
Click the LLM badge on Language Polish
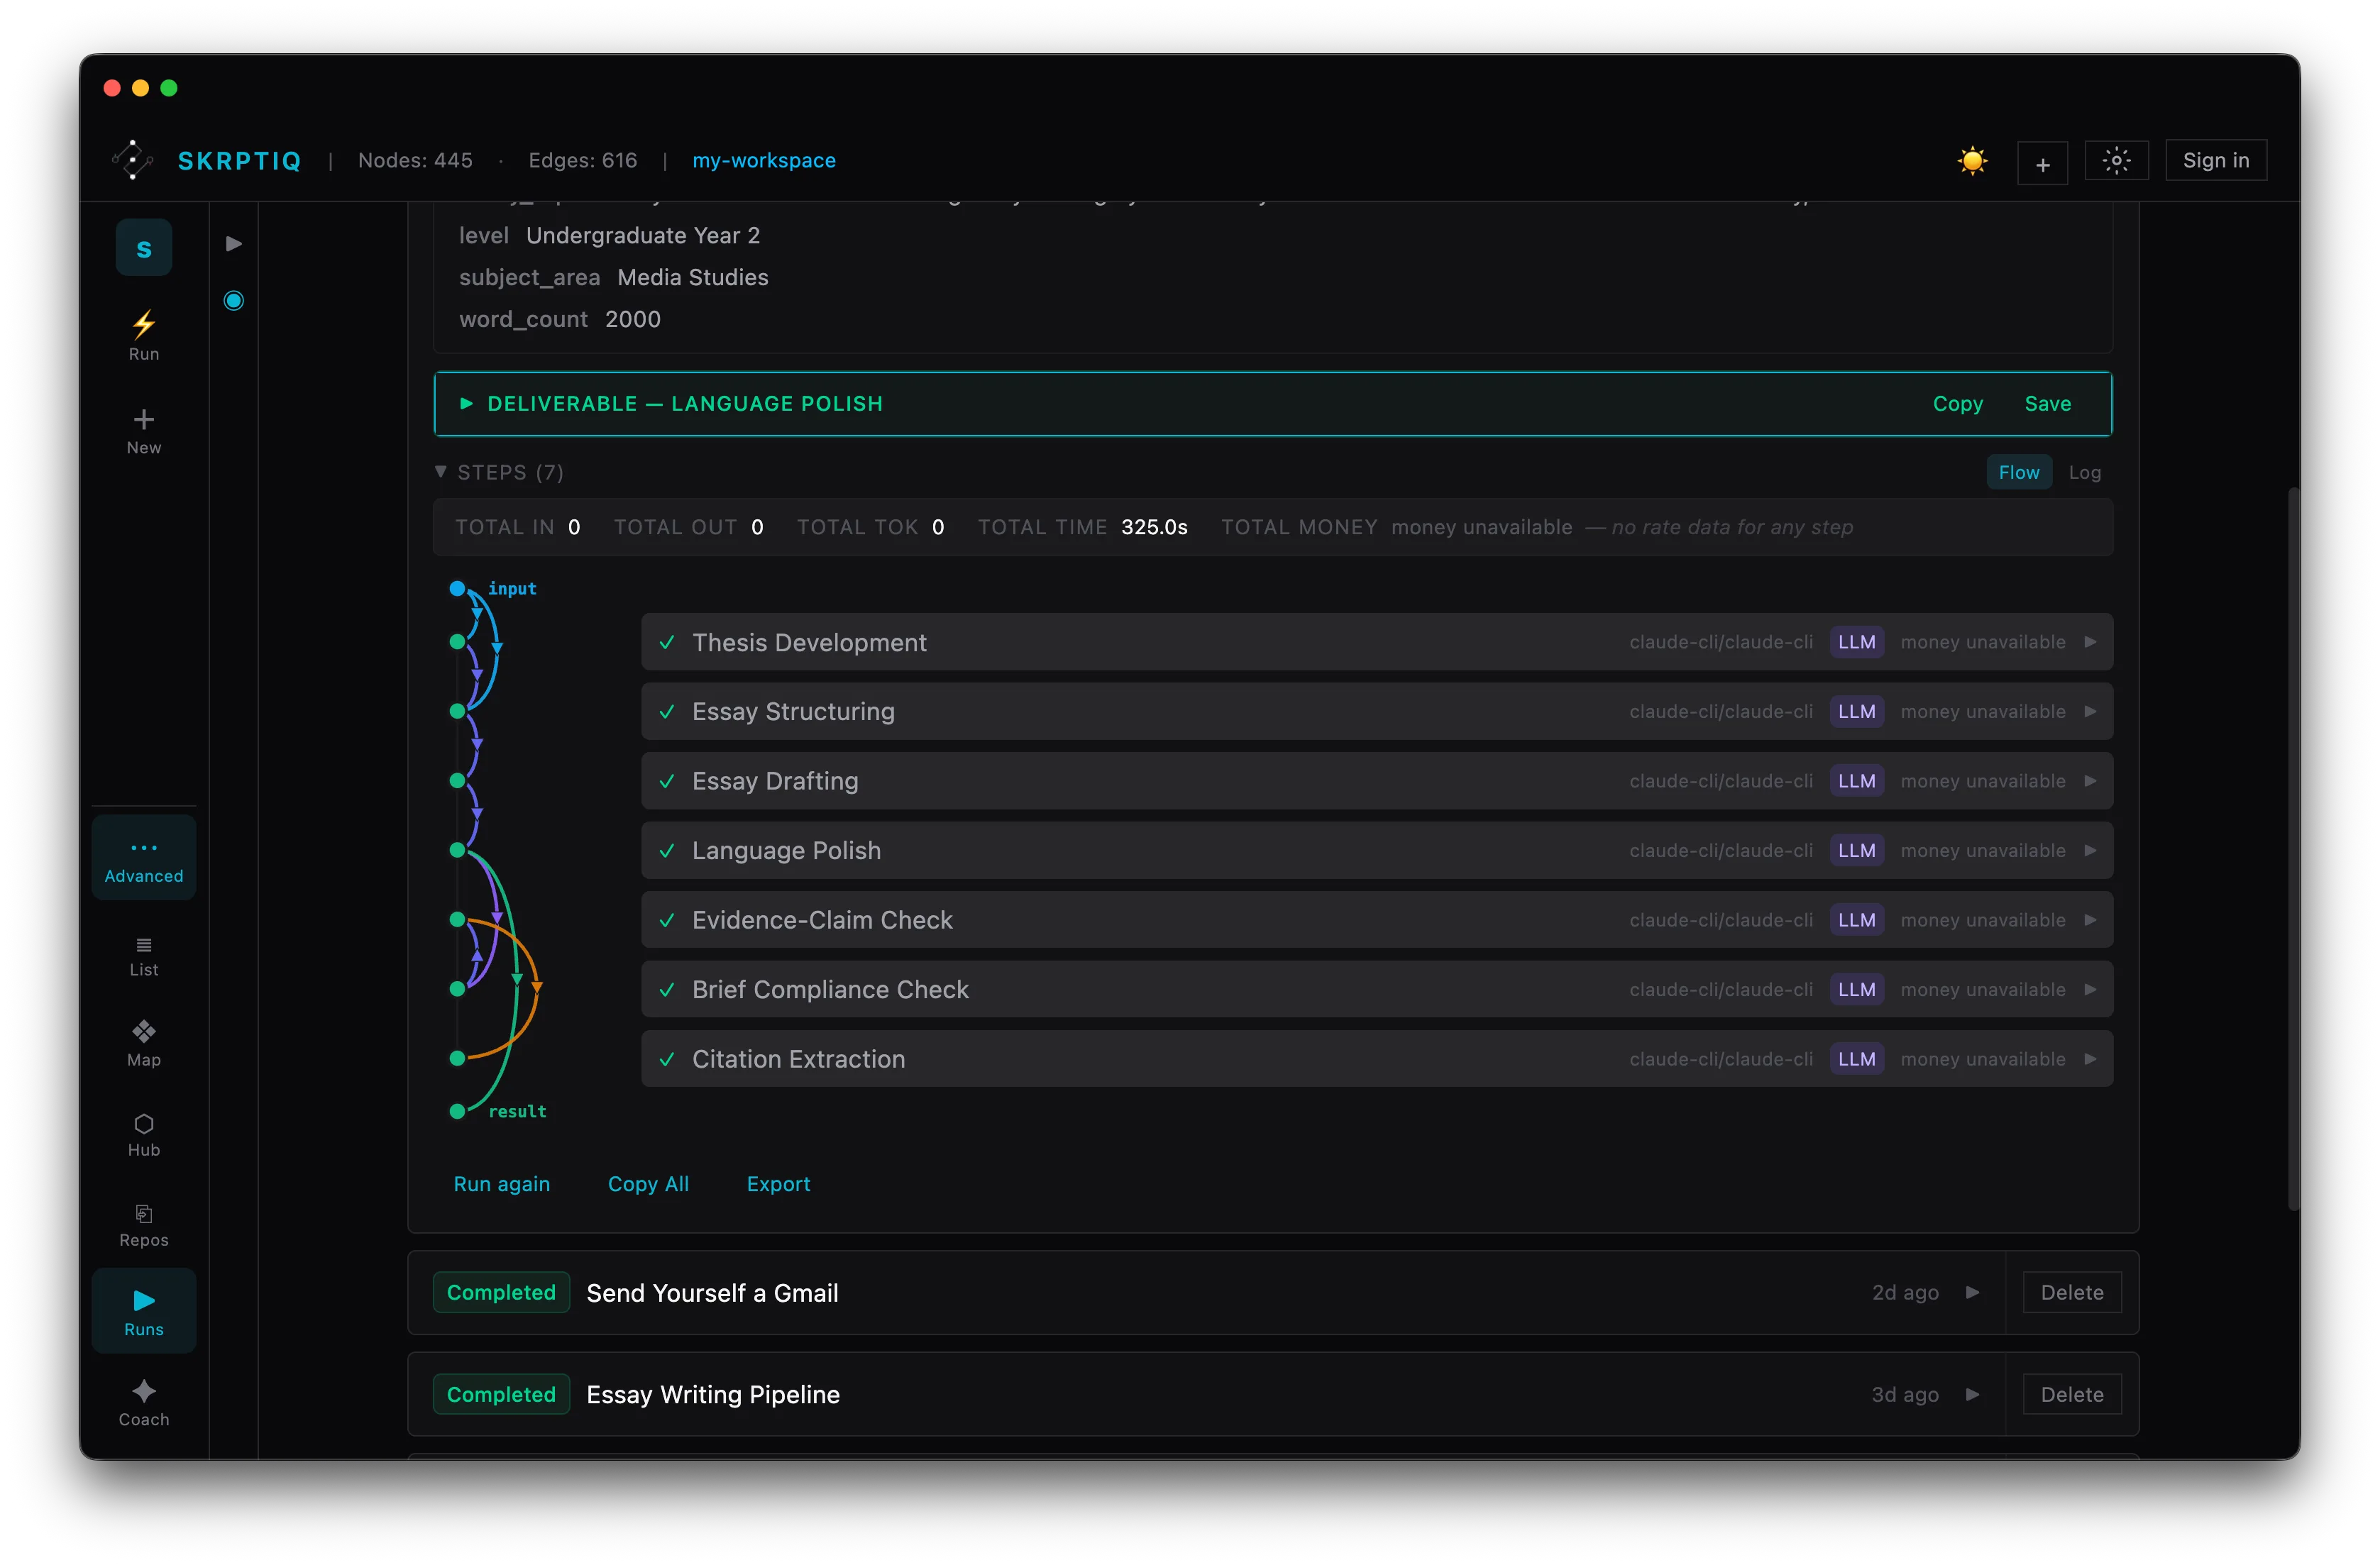[x=1856, y=850]
